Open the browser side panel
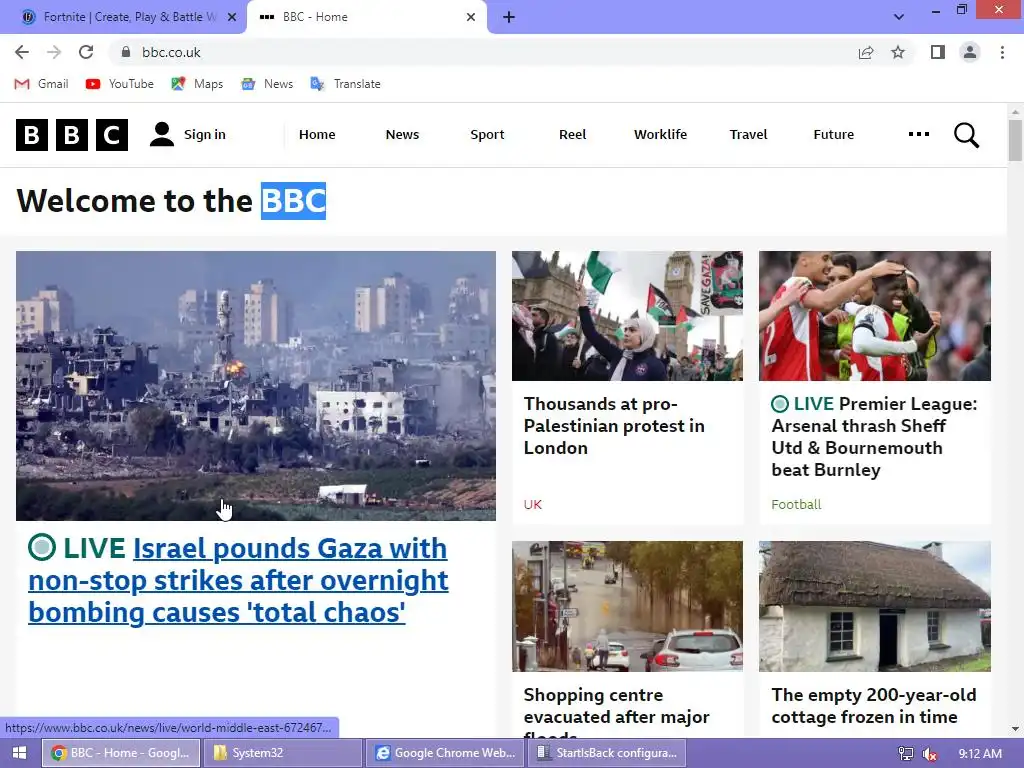The image size is (1024, 768). pyautogui.click(x=938, y=52)
